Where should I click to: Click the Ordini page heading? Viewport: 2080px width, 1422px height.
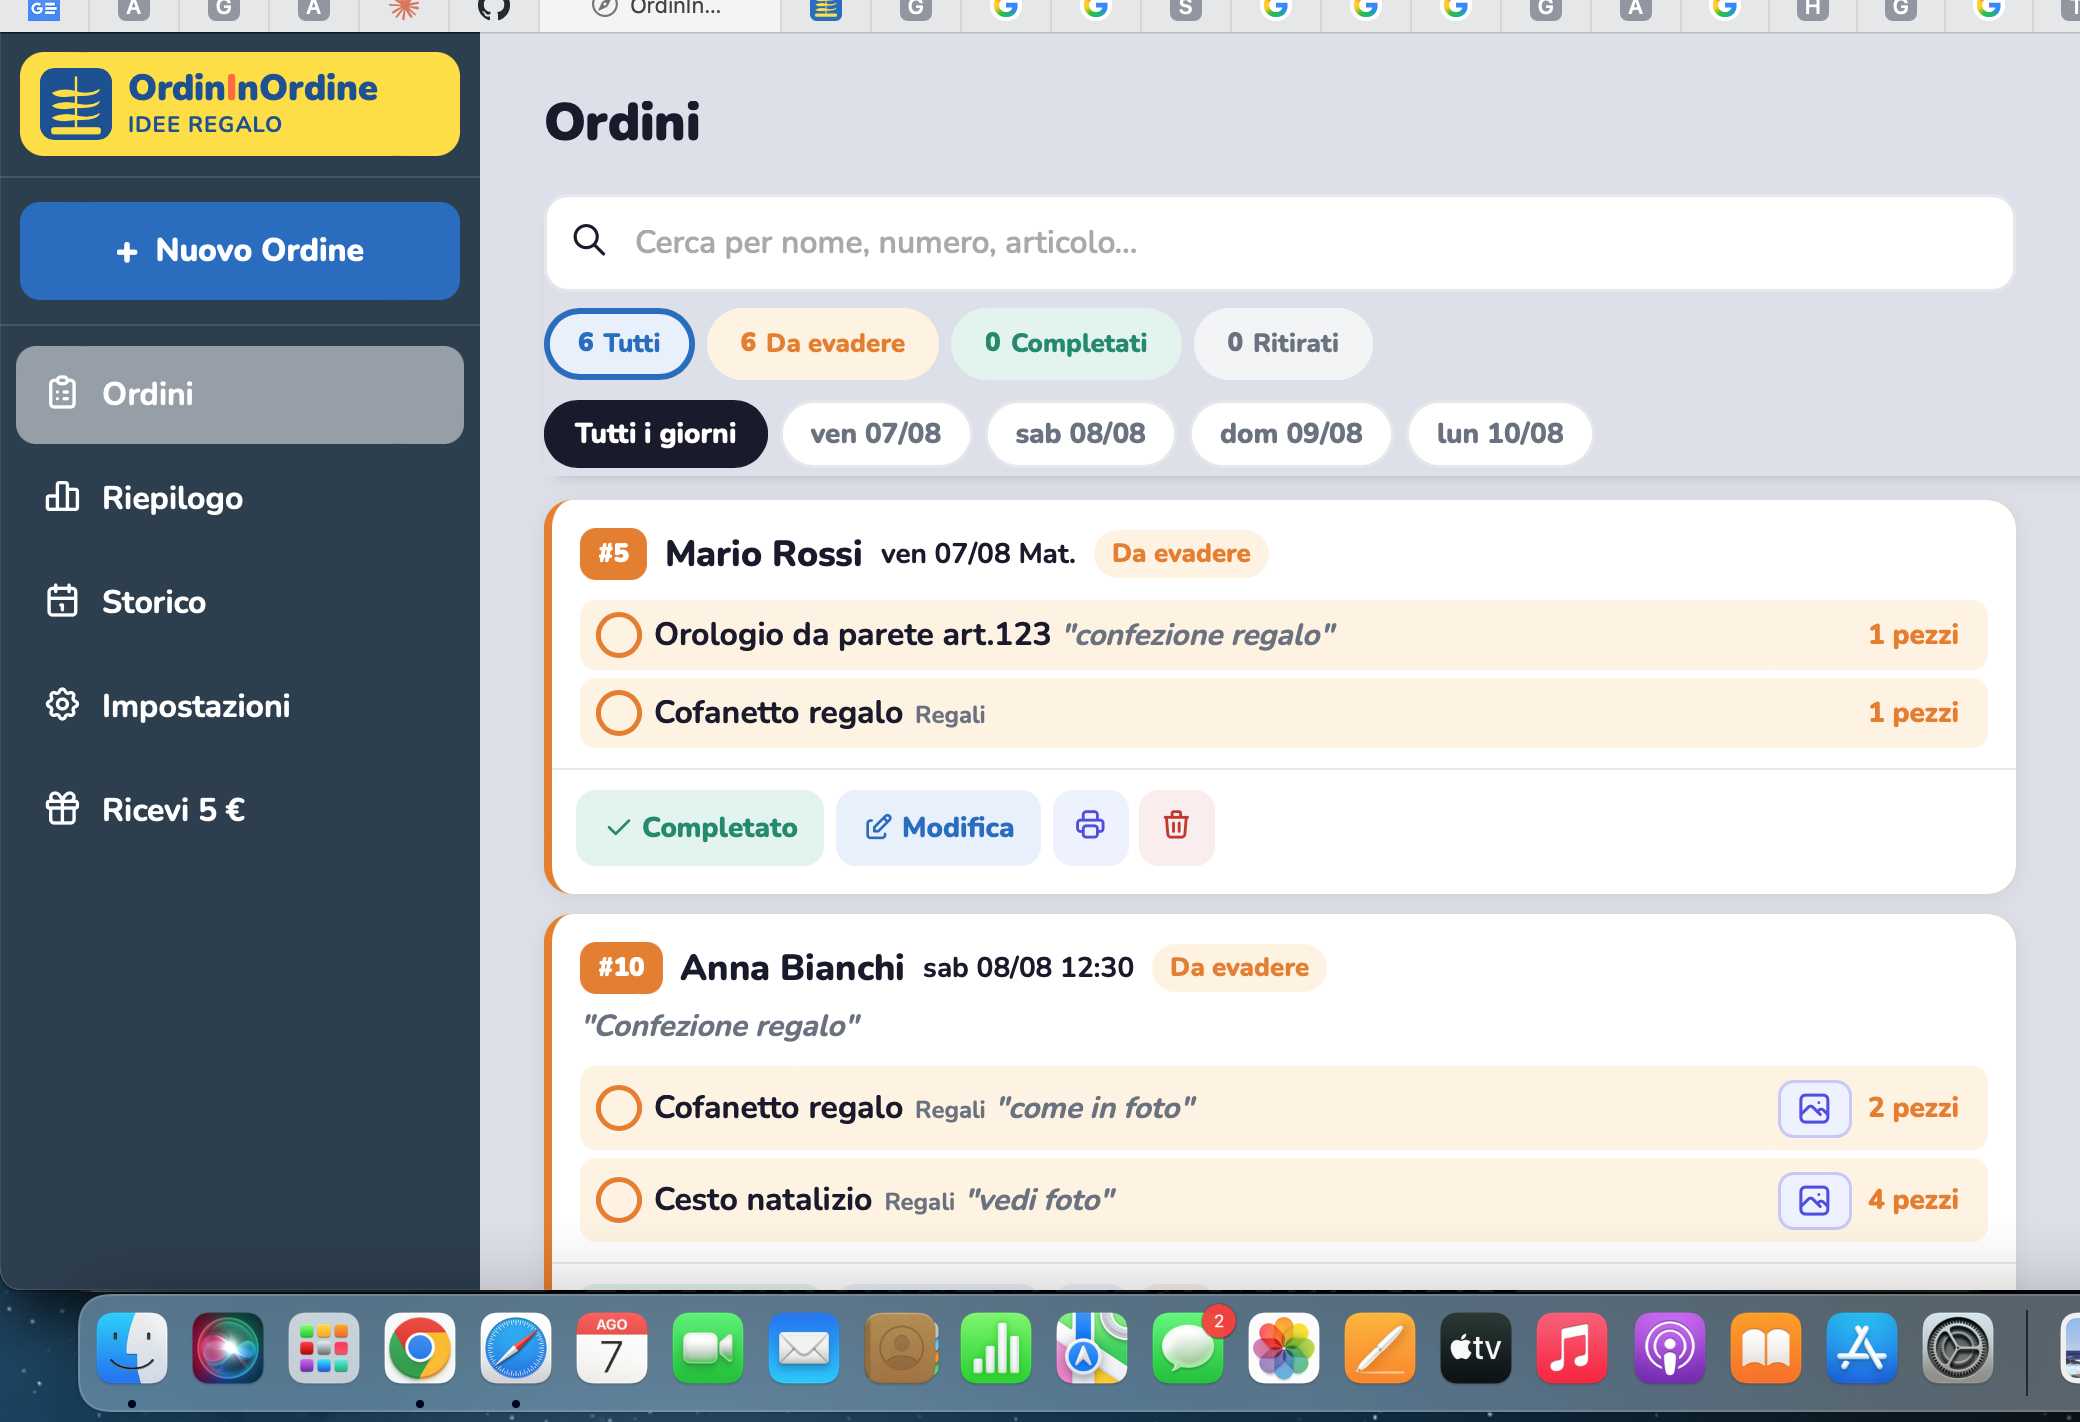[x=622, y=122]
